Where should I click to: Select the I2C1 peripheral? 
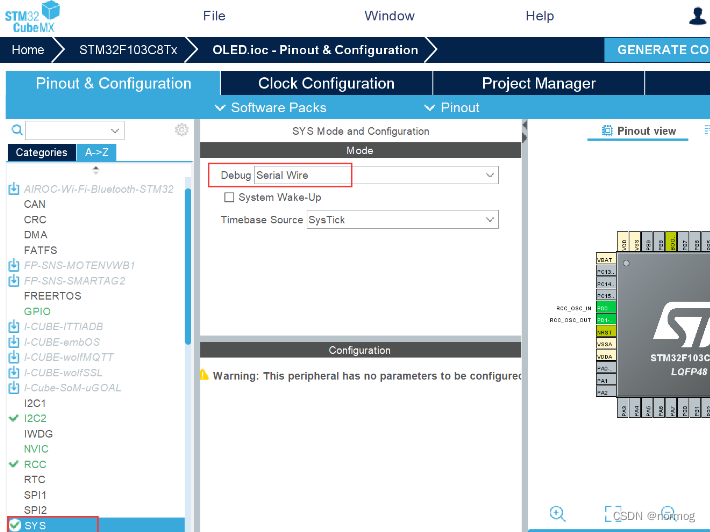pyautogui.click(x=35, y=403)
